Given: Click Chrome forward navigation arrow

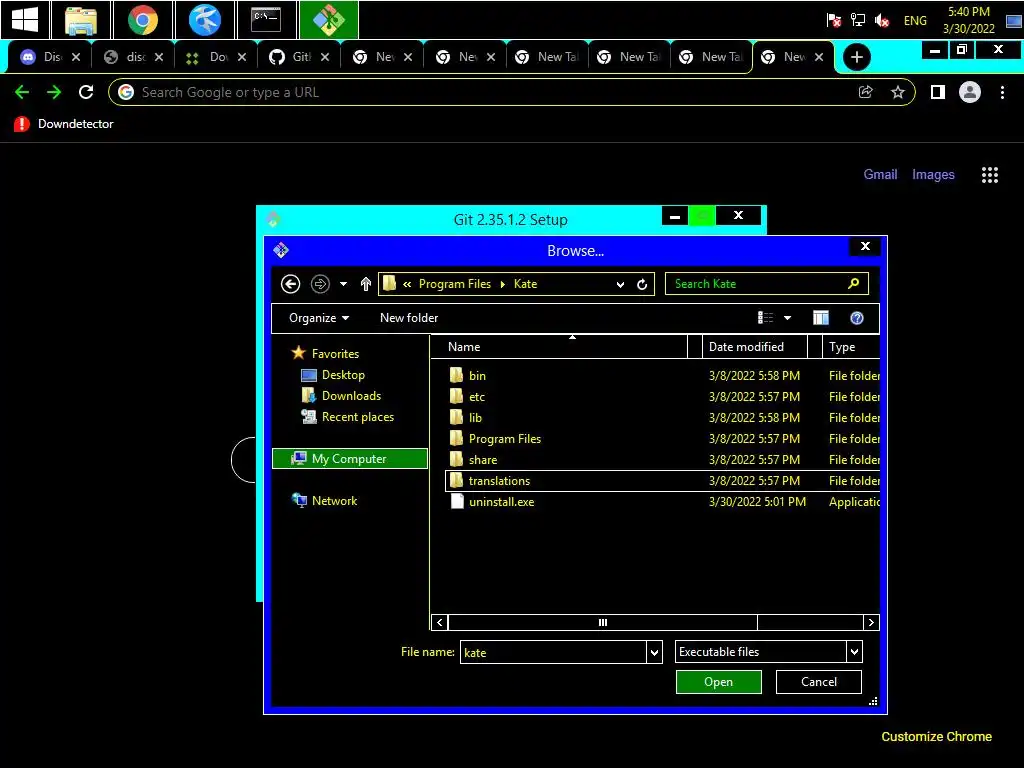Looking at the screenshot, I should (x=54, y=92).
